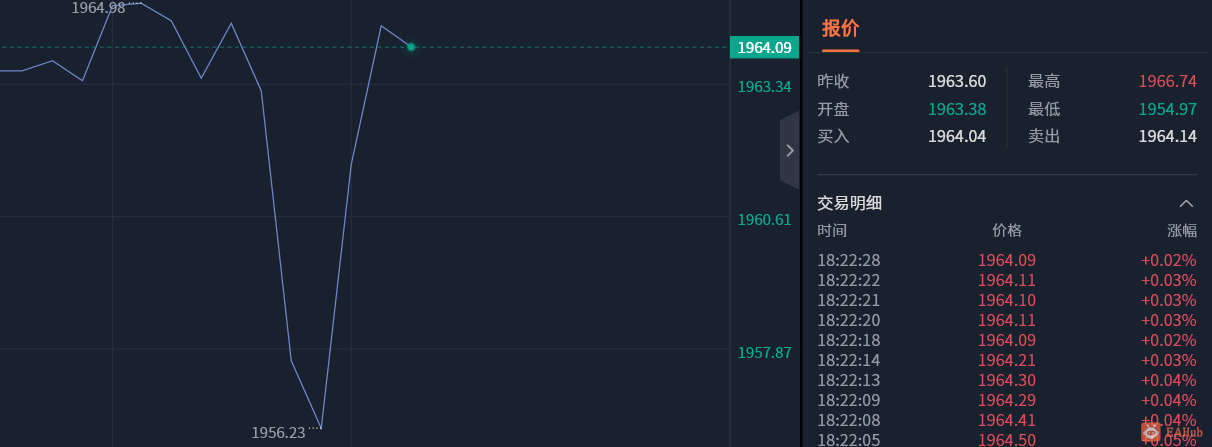The width and height of the screenshot is (1212, 447).
Task: Click the chart high label 1964.98
Action: tap(98, 8)
